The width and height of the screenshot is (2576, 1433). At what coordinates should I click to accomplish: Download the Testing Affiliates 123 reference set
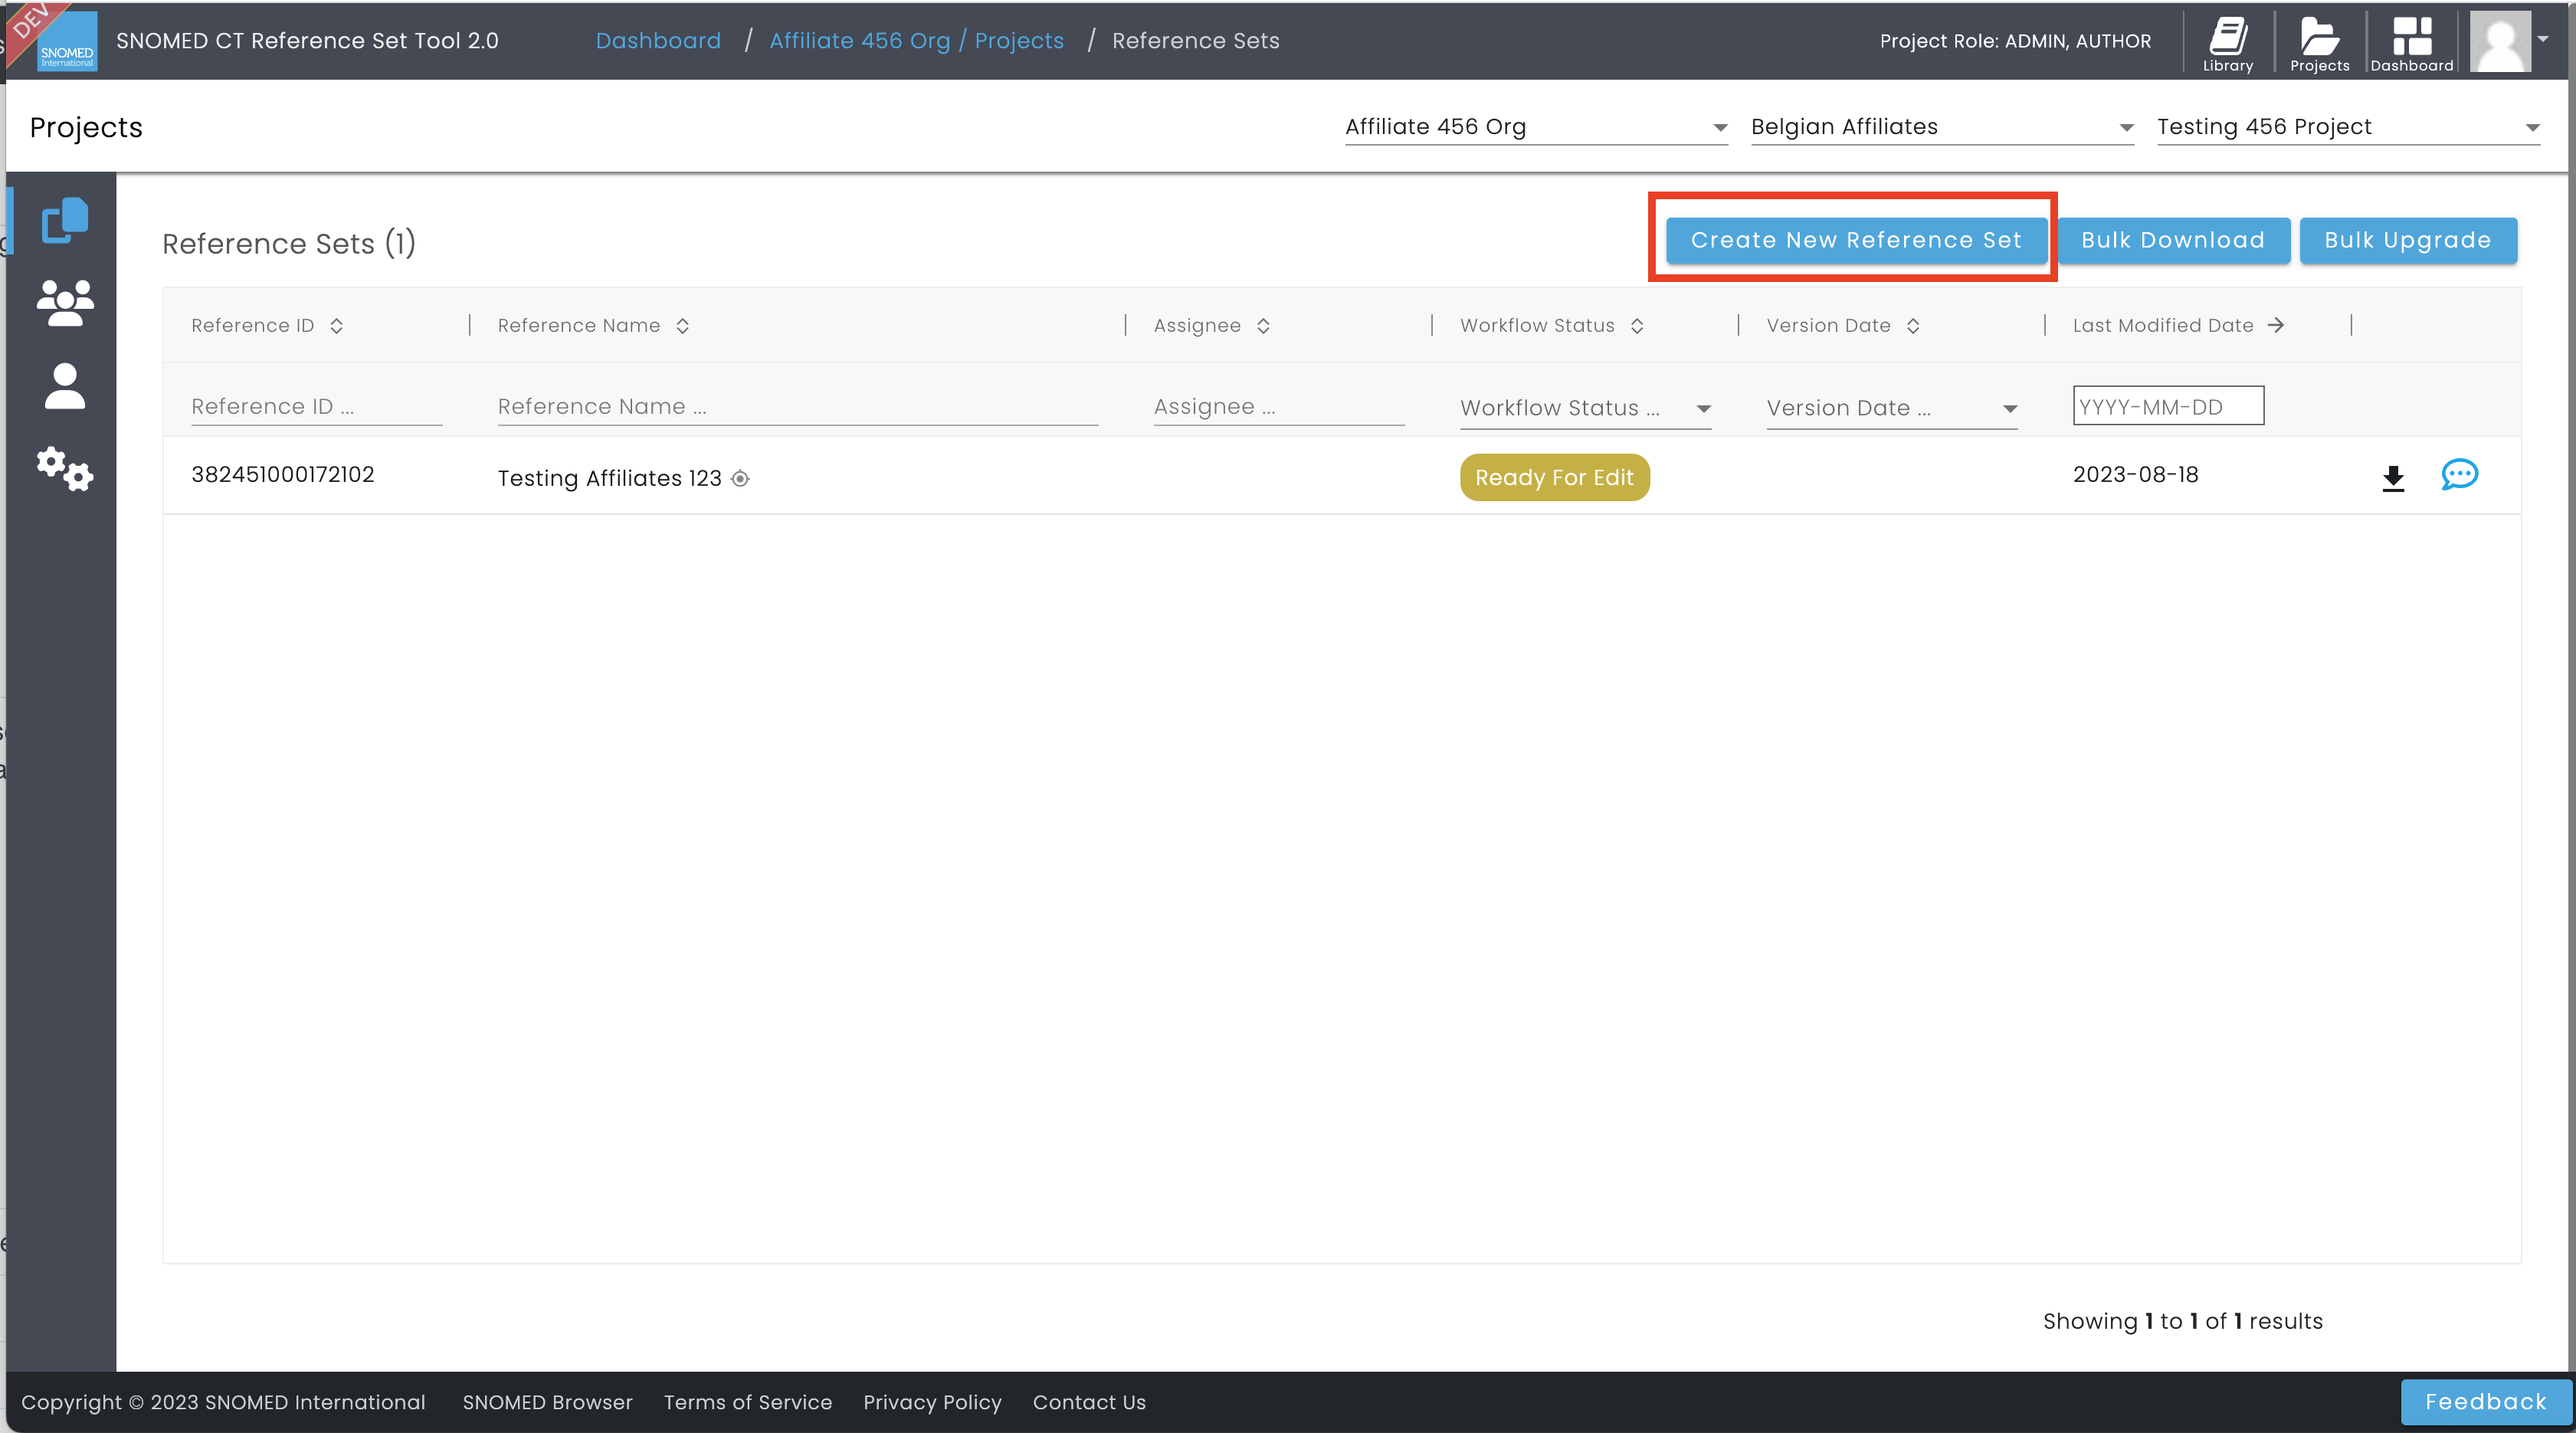point(2392,478)
